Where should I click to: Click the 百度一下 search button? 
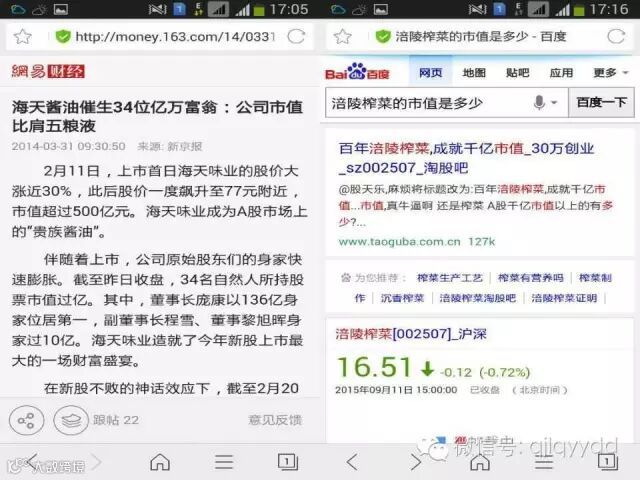click(x=601, y=102)
